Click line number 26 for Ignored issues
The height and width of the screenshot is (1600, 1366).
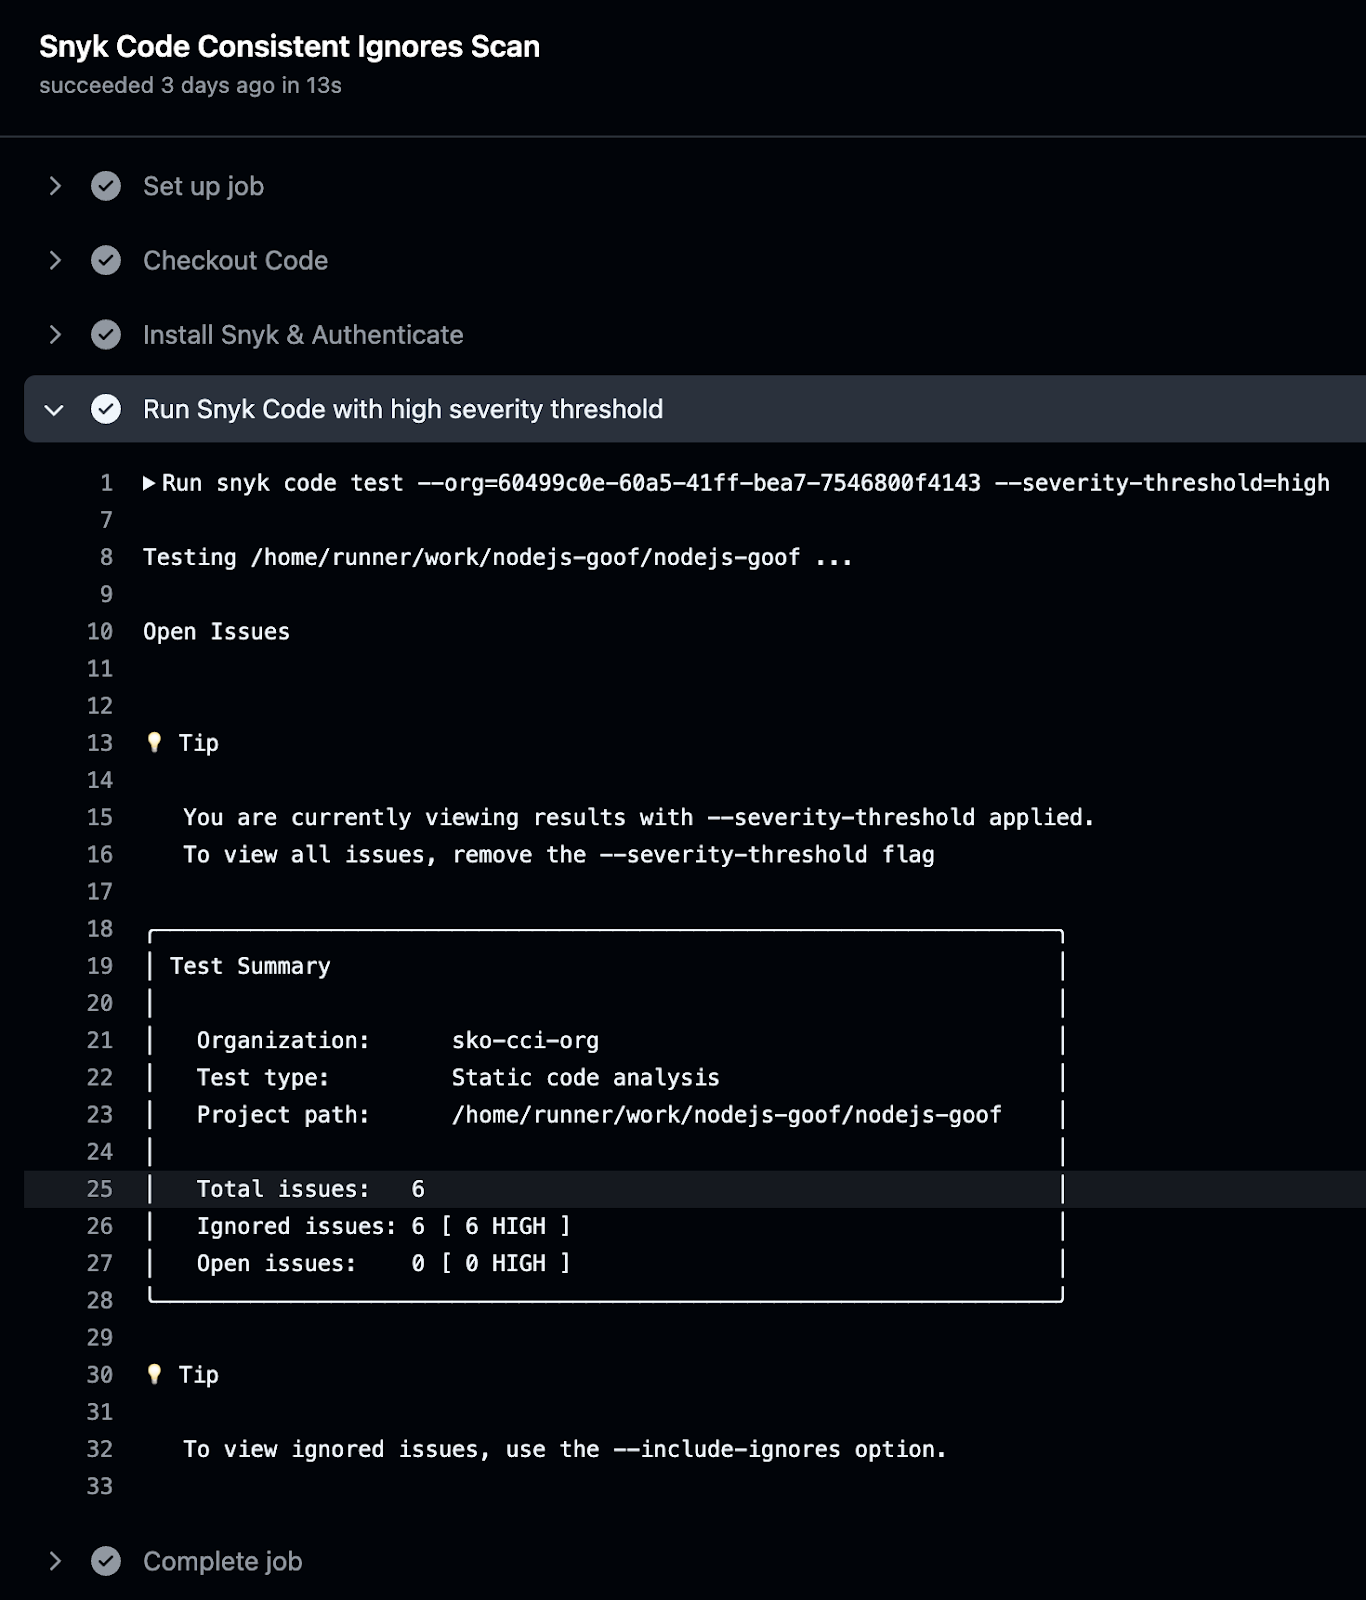coord(100,1226)
